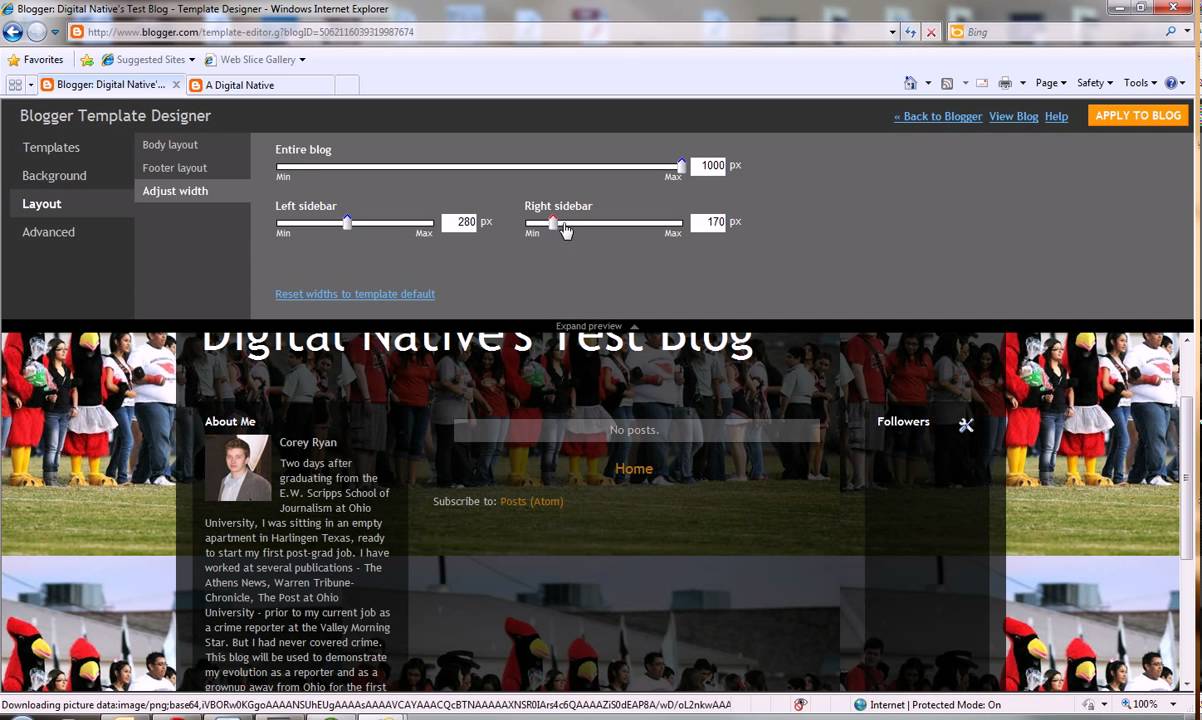Screen dimensions: 1202x720
Task: Click the IE forward arrow button
Action: 37,32
